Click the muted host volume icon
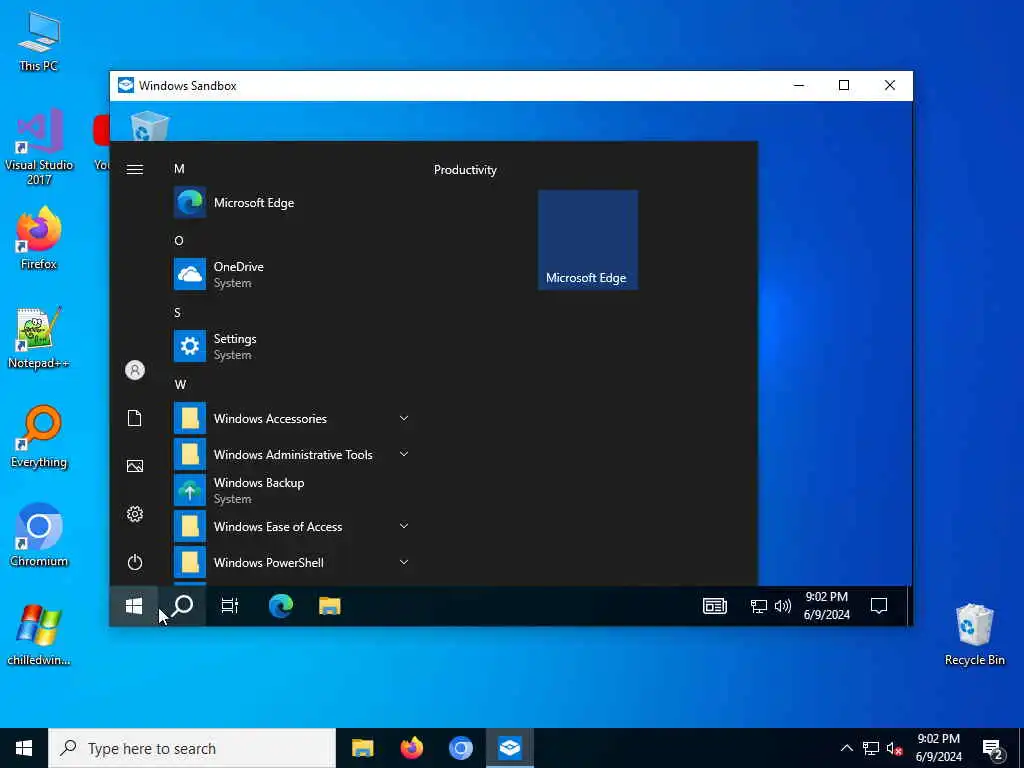 (894, 748)
